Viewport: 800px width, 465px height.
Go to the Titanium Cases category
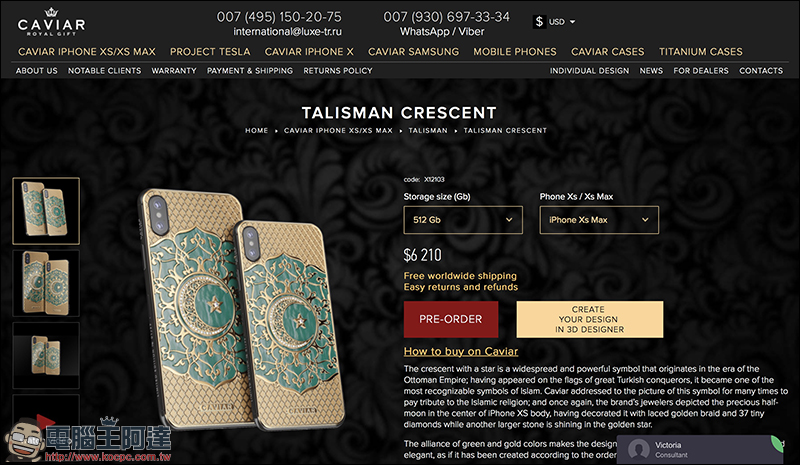(701, 52)
